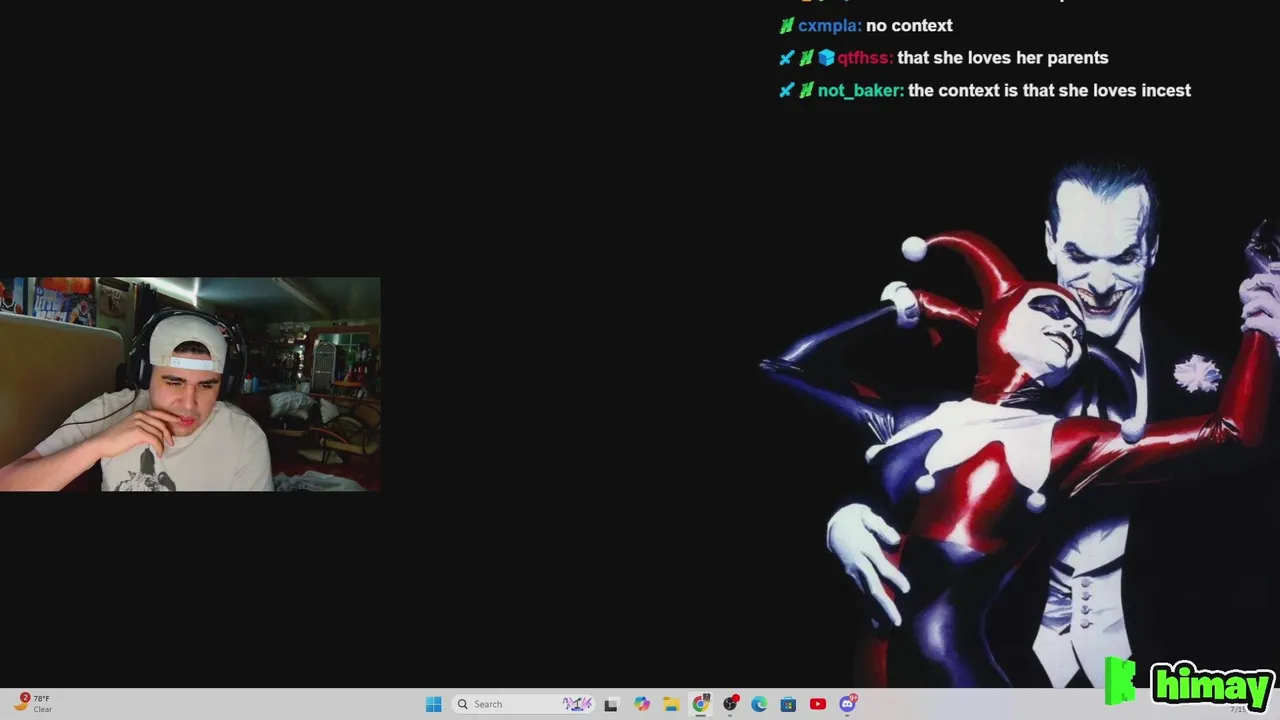Image resolution: width=1280 pixels, height=720 pixels.
Task: Switch to the Google Chrome window
Action: [x=701, y=704]
